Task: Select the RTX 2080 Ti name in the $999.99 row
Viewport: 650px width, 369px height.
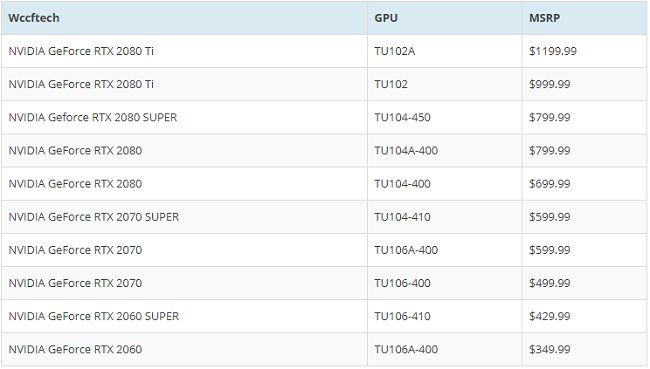Action: 81,84
